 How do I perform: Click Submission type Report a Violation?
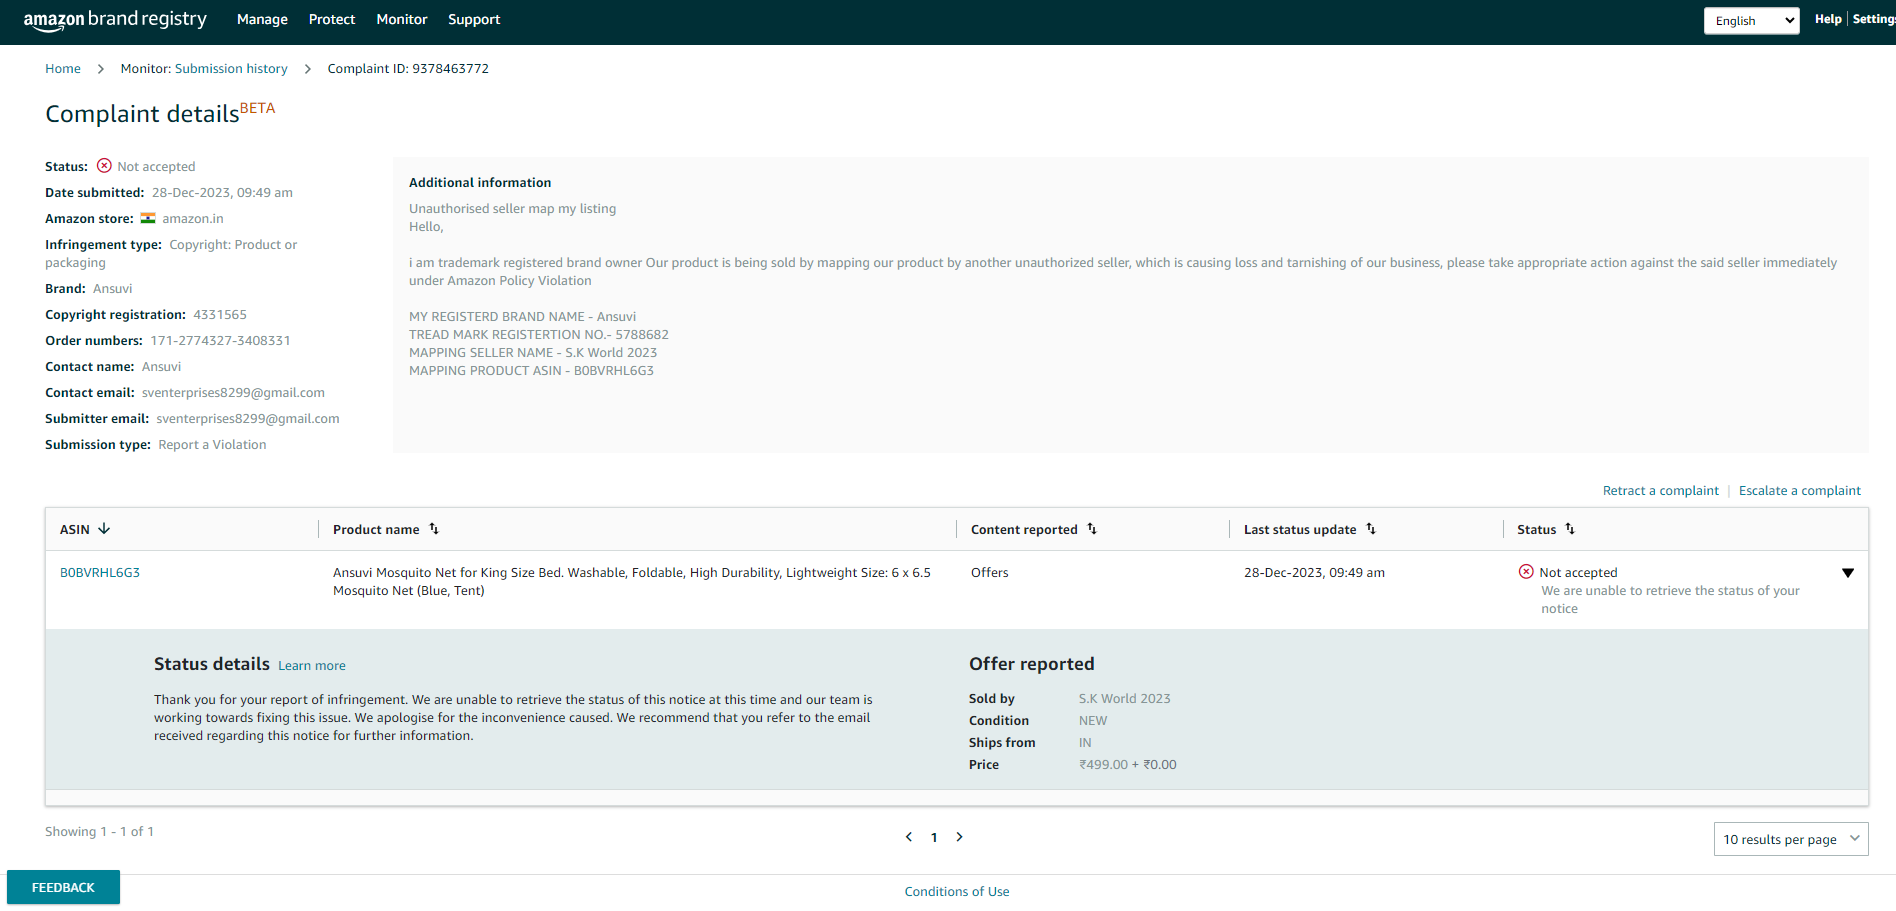[x=212, y=445]
